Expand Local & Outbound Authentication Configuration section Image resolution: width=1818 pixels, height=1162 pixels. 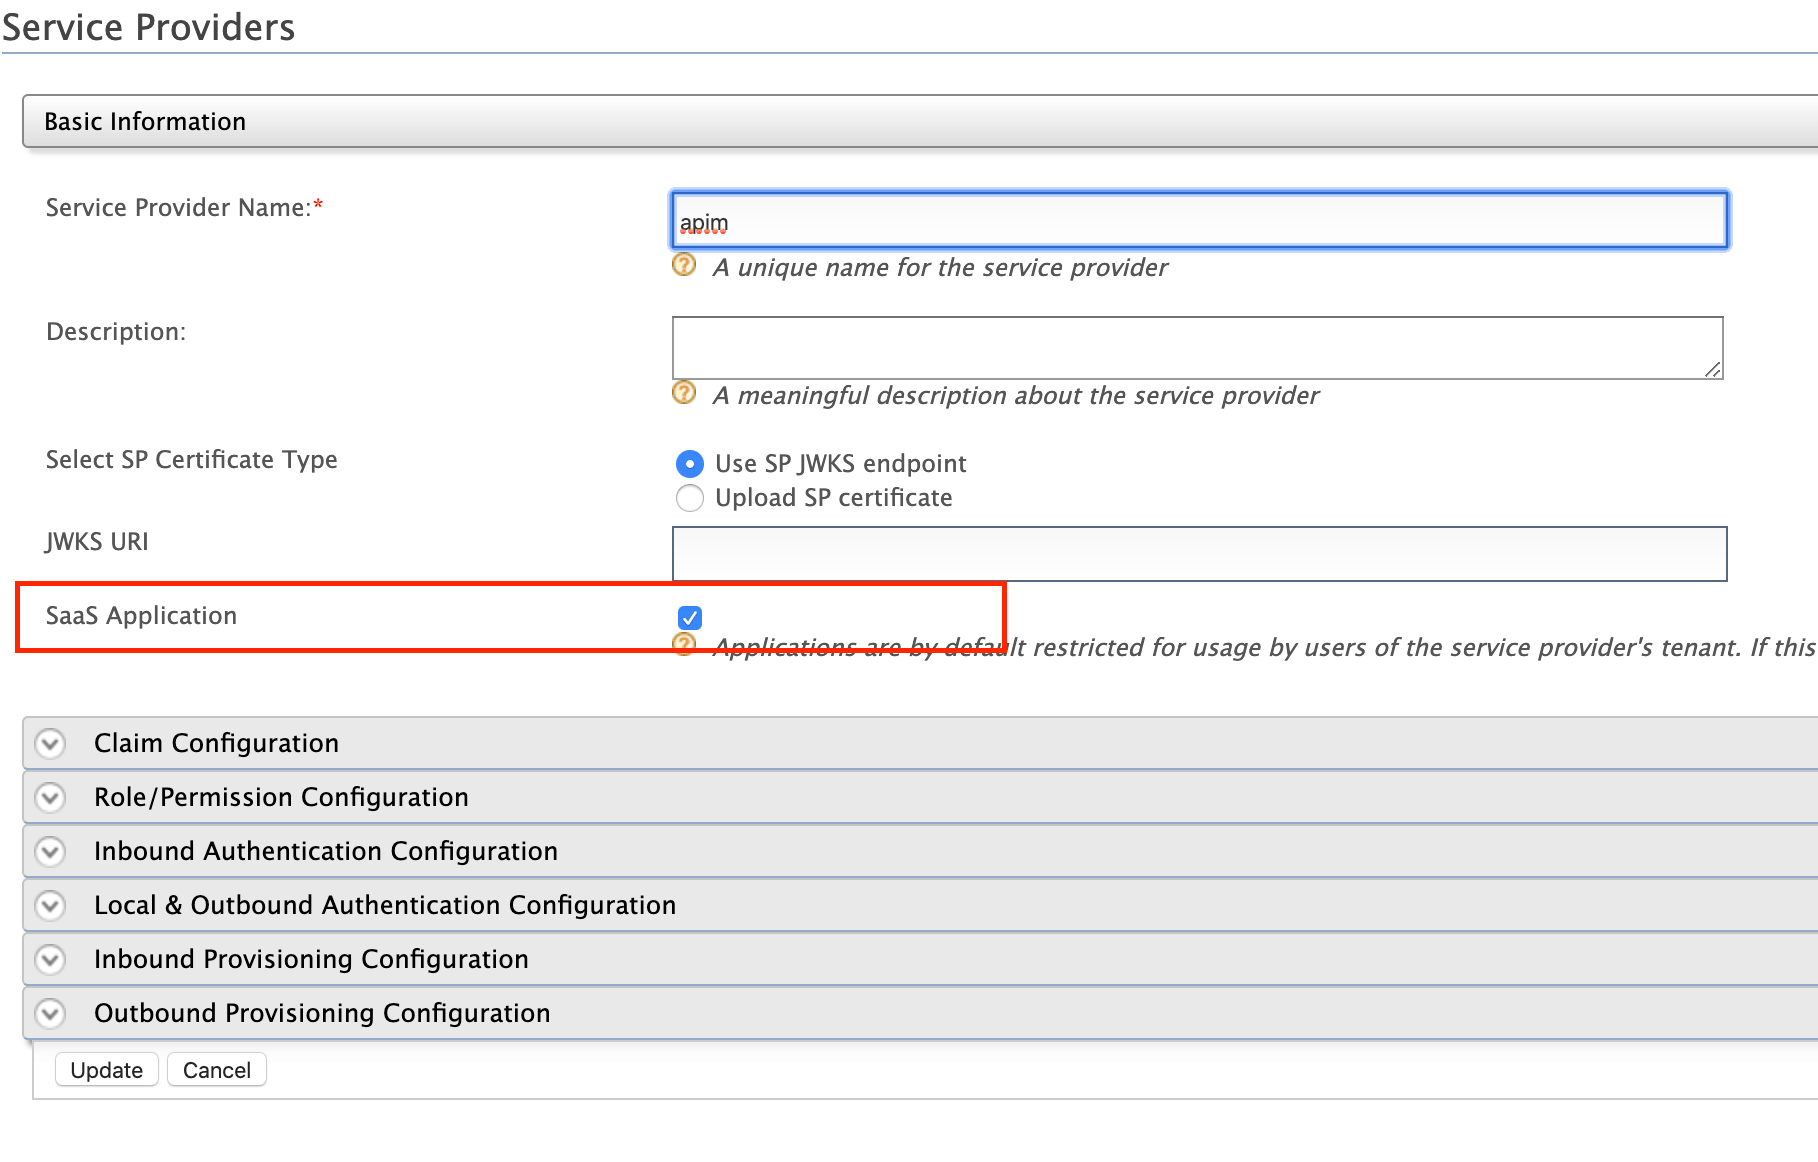tap(384, 905)
